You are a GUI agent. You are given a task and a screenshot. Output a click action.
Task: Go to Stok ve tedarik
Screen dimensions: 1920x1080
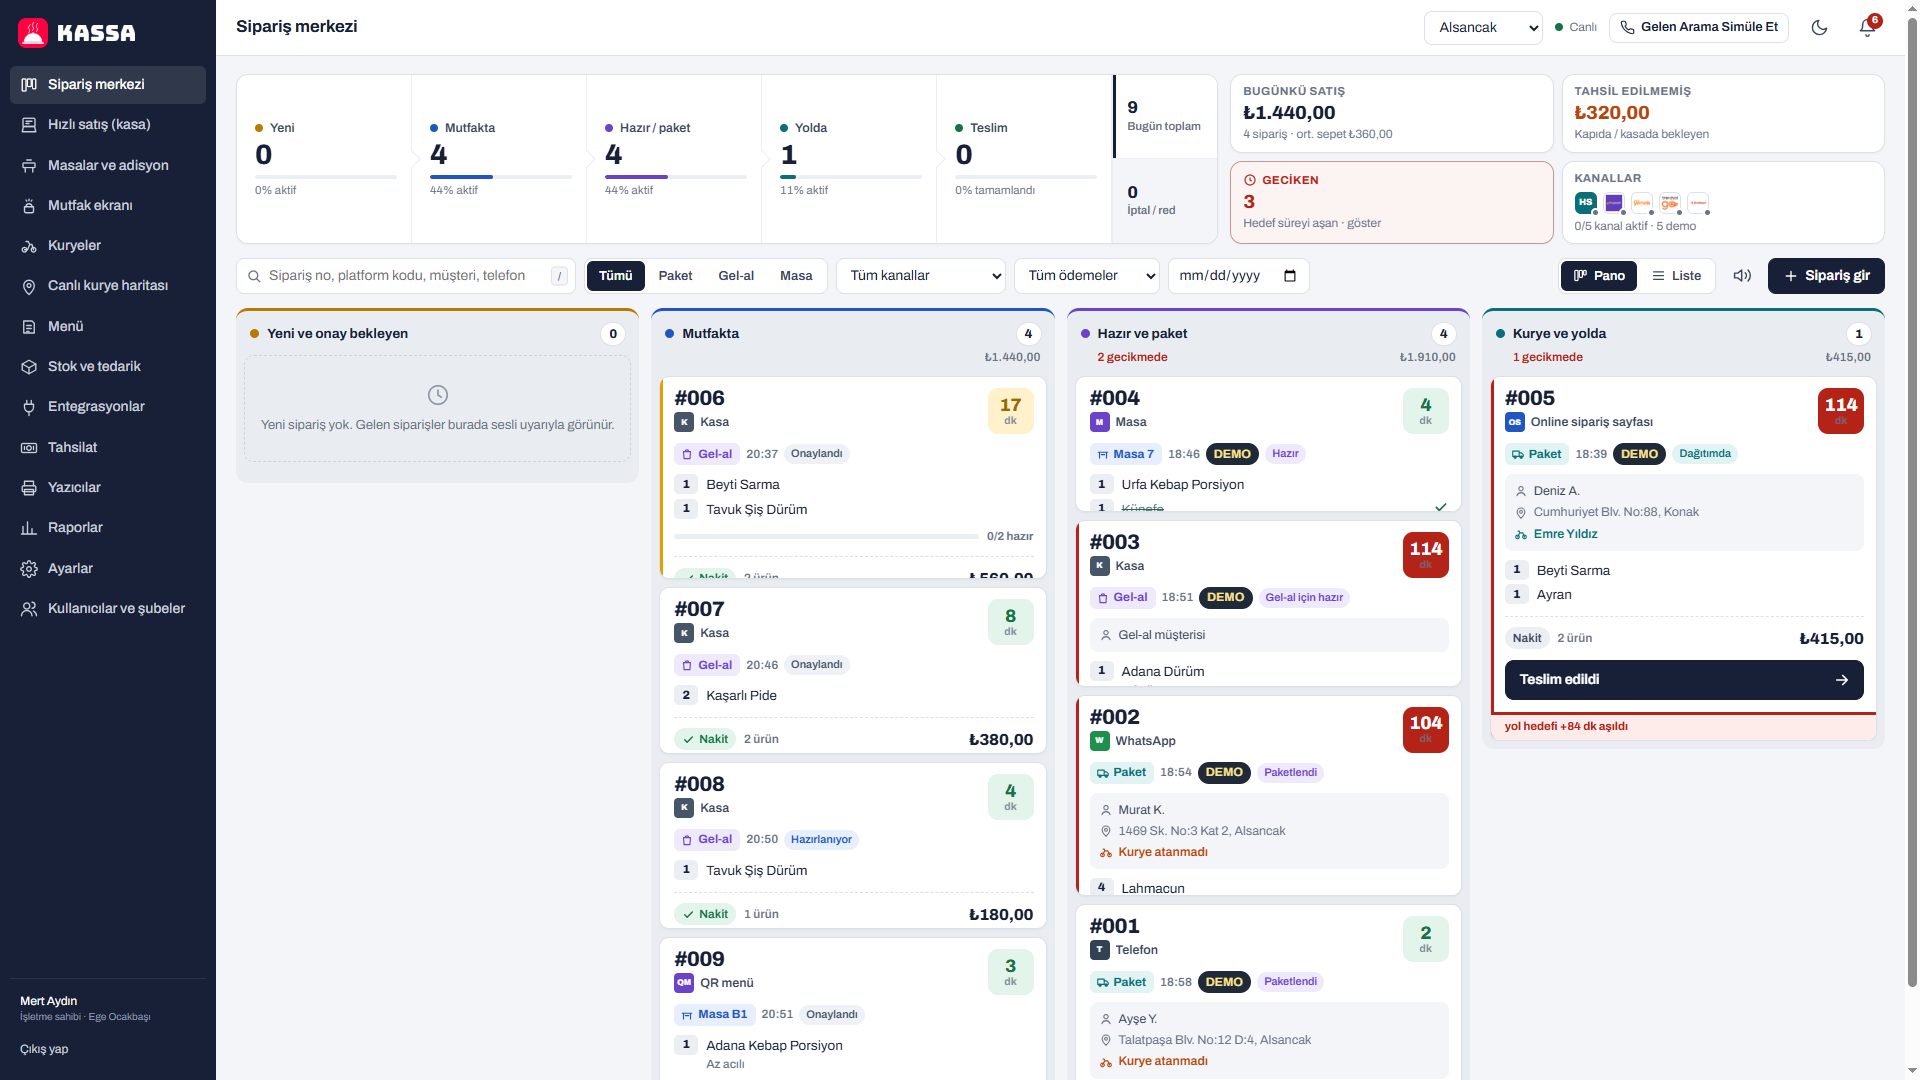click(108, 366)
